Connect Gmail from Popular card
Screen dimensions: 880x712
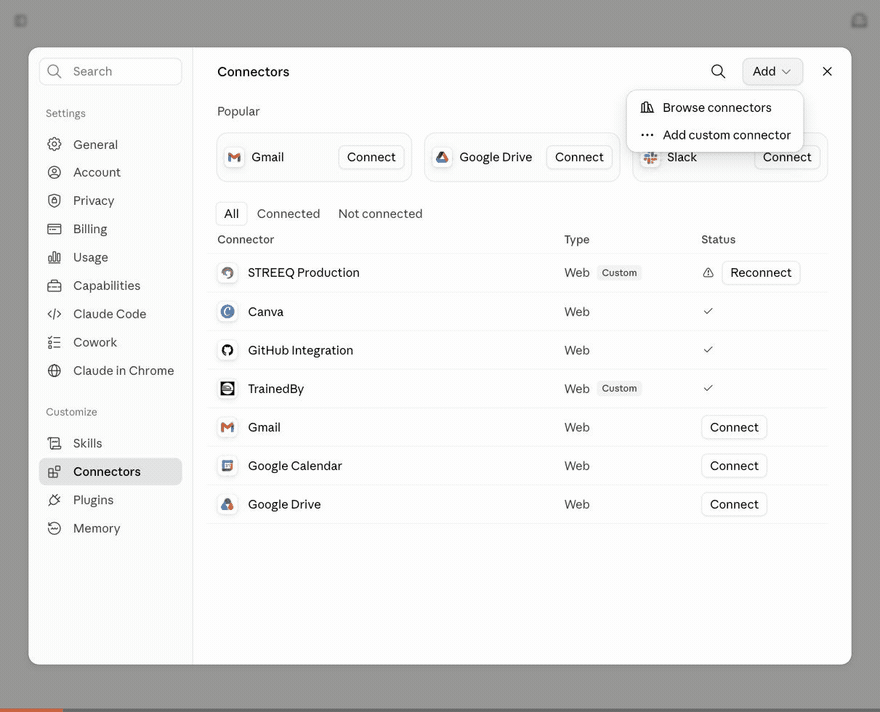(371, 157)
